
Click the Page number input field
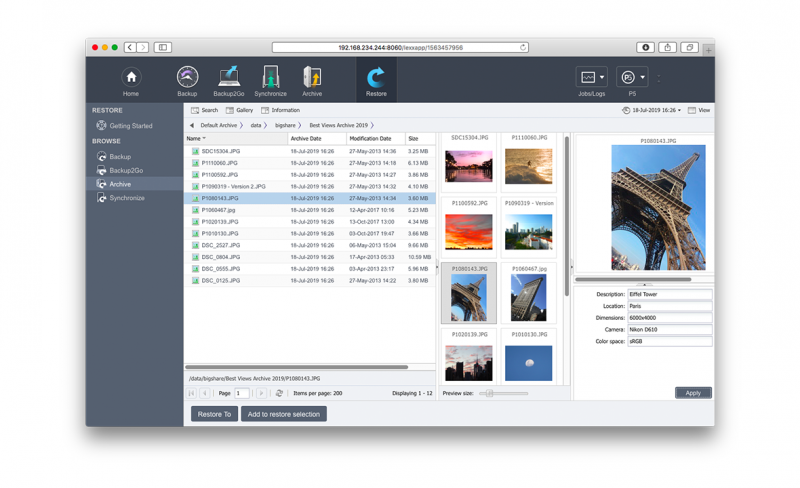(242, 393)
